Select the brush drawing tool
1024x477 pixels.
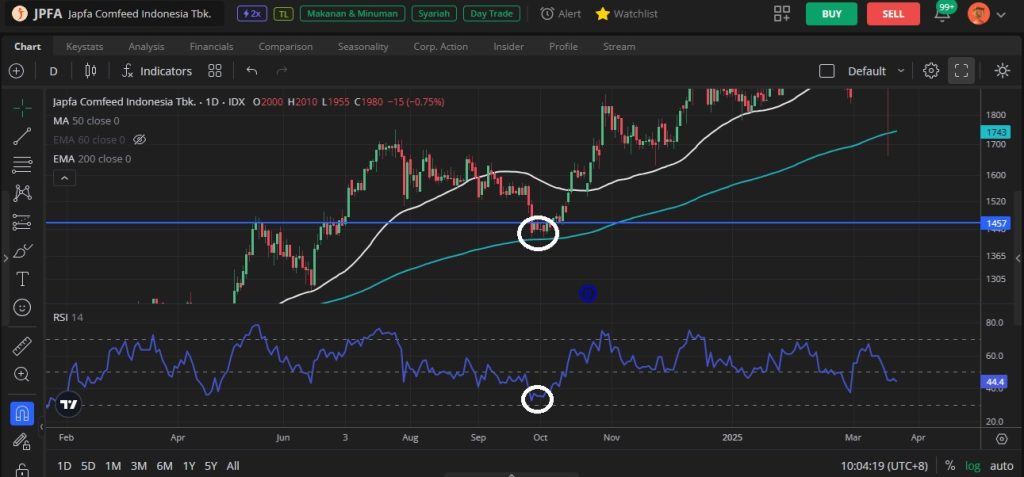pyautogui.click(x=22, y=251)
